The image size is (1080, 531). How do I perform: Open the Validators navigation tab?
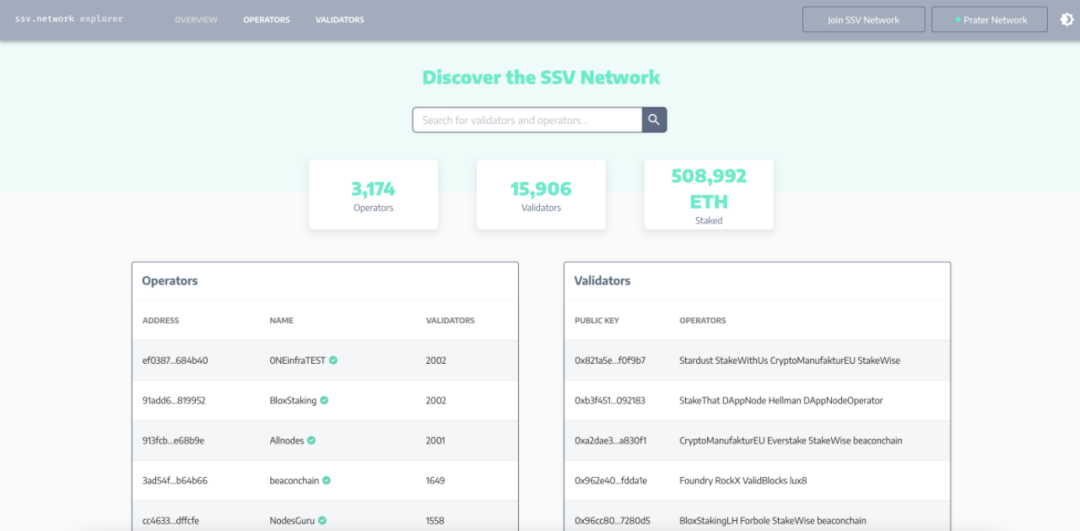pos(339,20)
